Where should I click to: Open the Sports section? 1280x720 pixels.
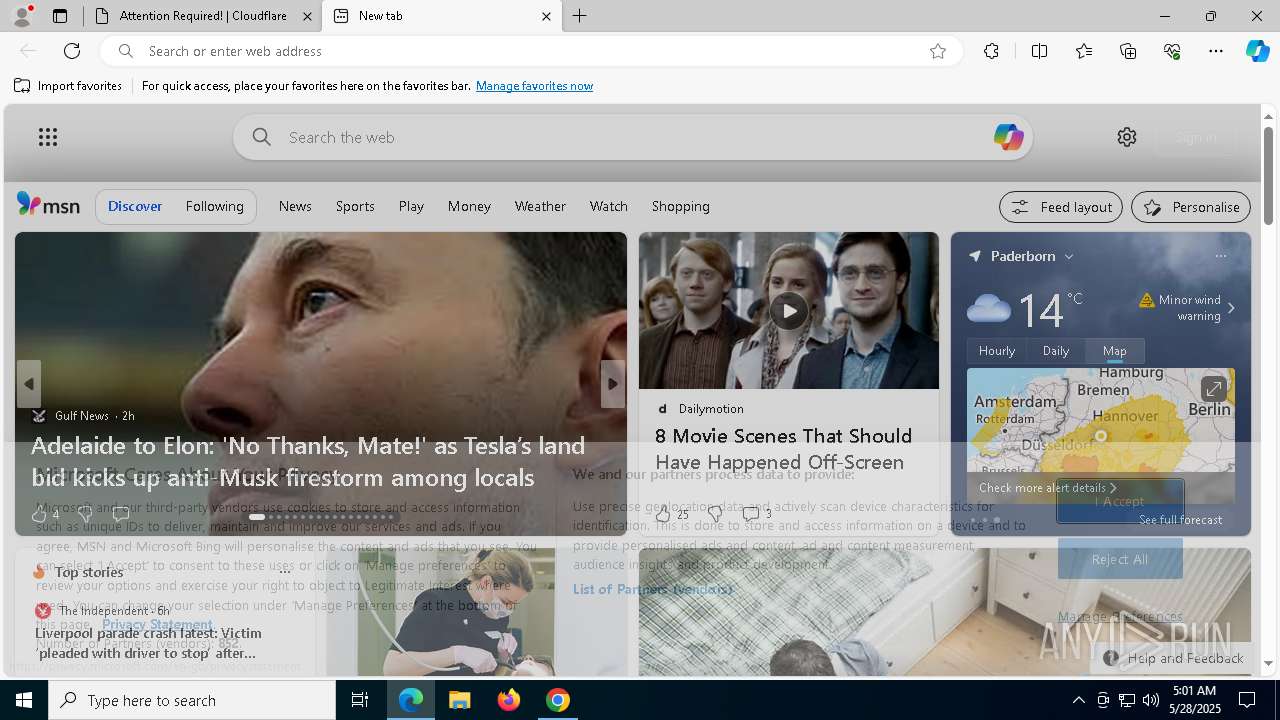[355, 206]
